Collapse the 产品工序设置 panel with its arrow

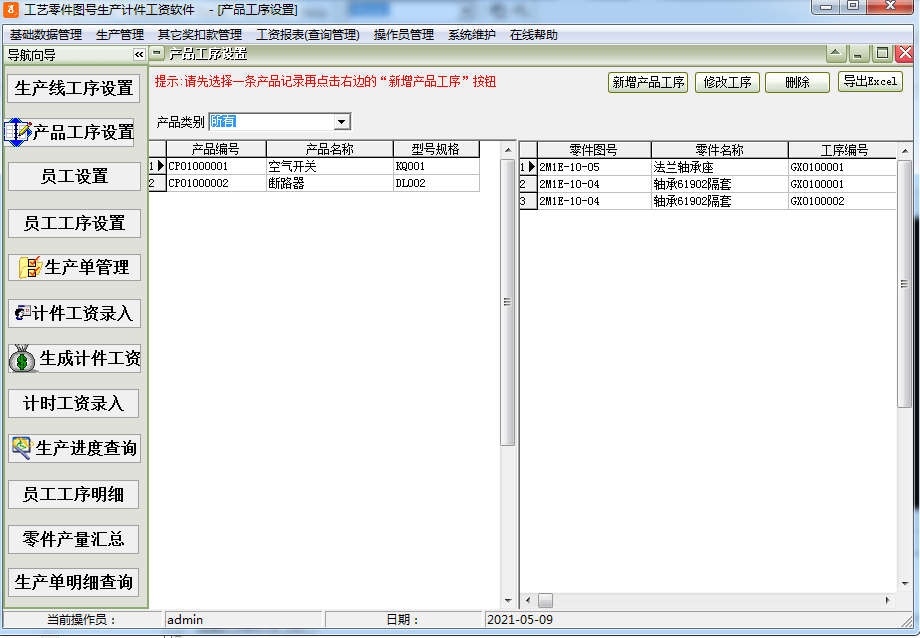pyautogui.click(x=833, y=54)
